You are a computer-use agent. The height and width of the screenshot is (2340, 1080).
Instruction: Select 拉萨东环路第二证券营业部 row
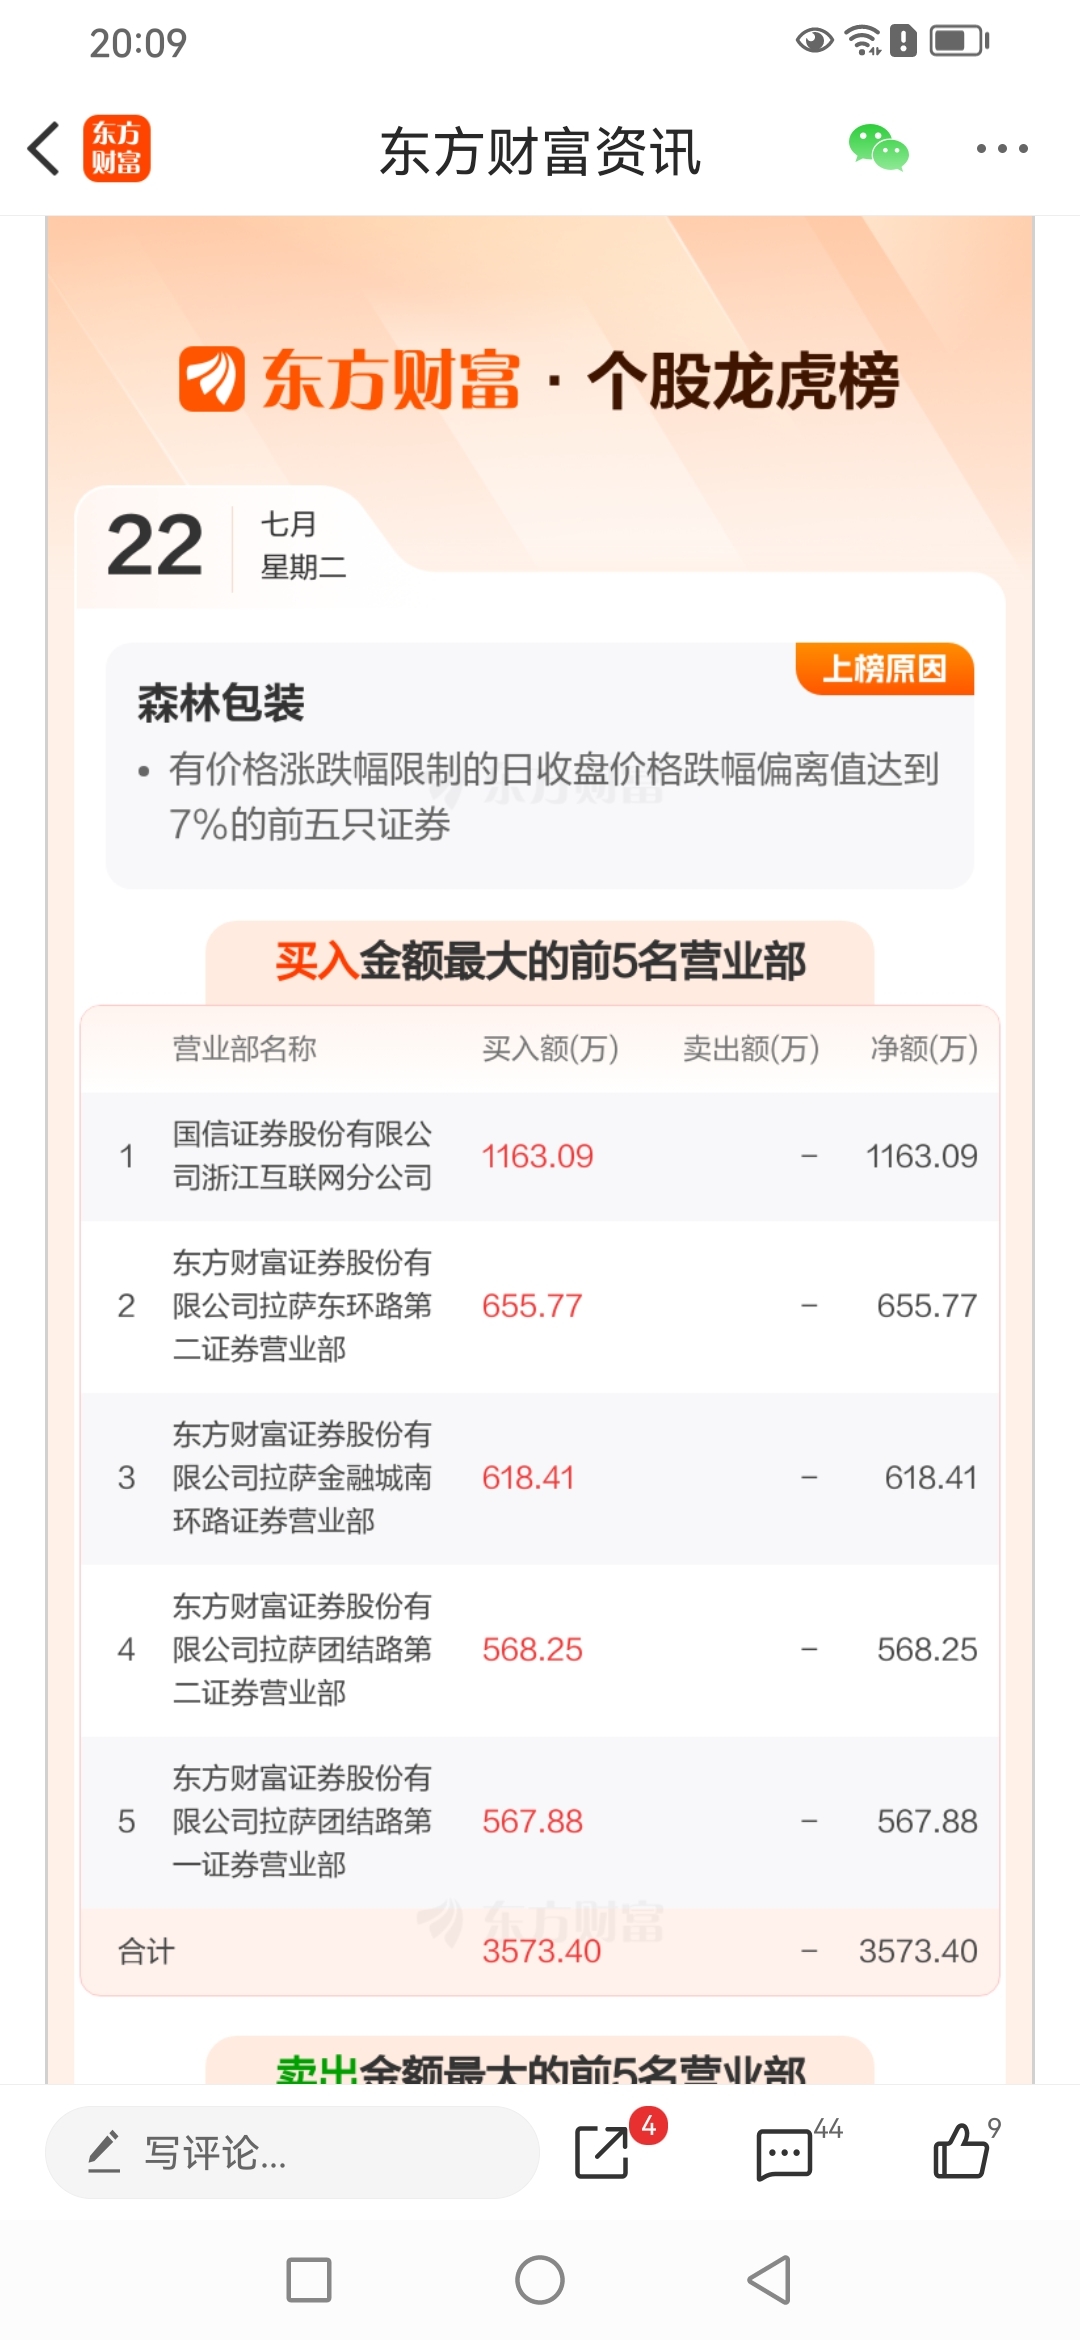tap(540, 1306)
